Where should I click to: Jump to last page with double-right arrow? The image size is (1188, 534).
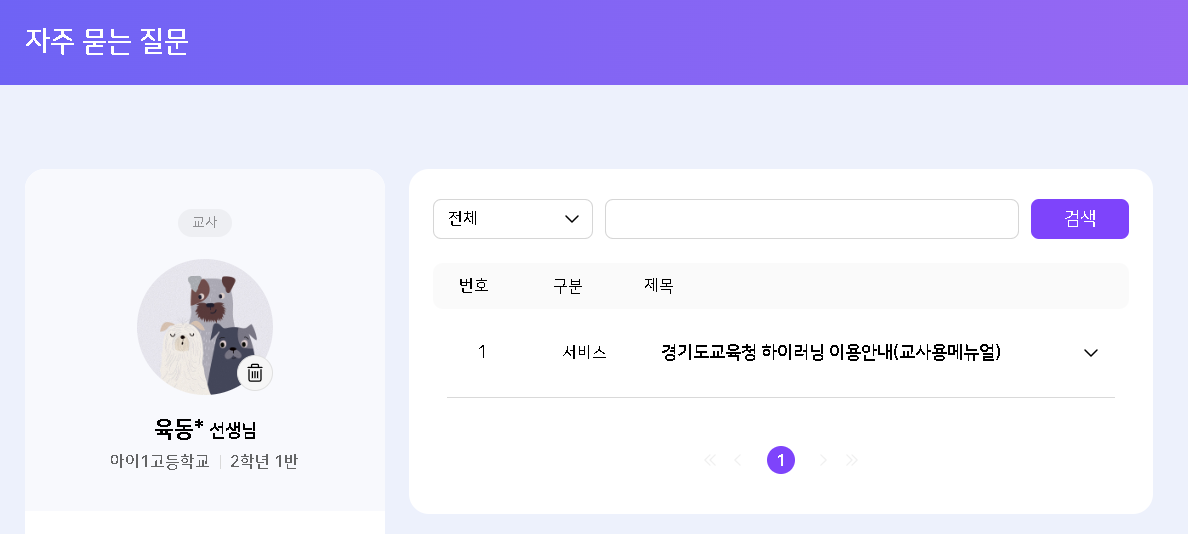click(x=852, y=460)
